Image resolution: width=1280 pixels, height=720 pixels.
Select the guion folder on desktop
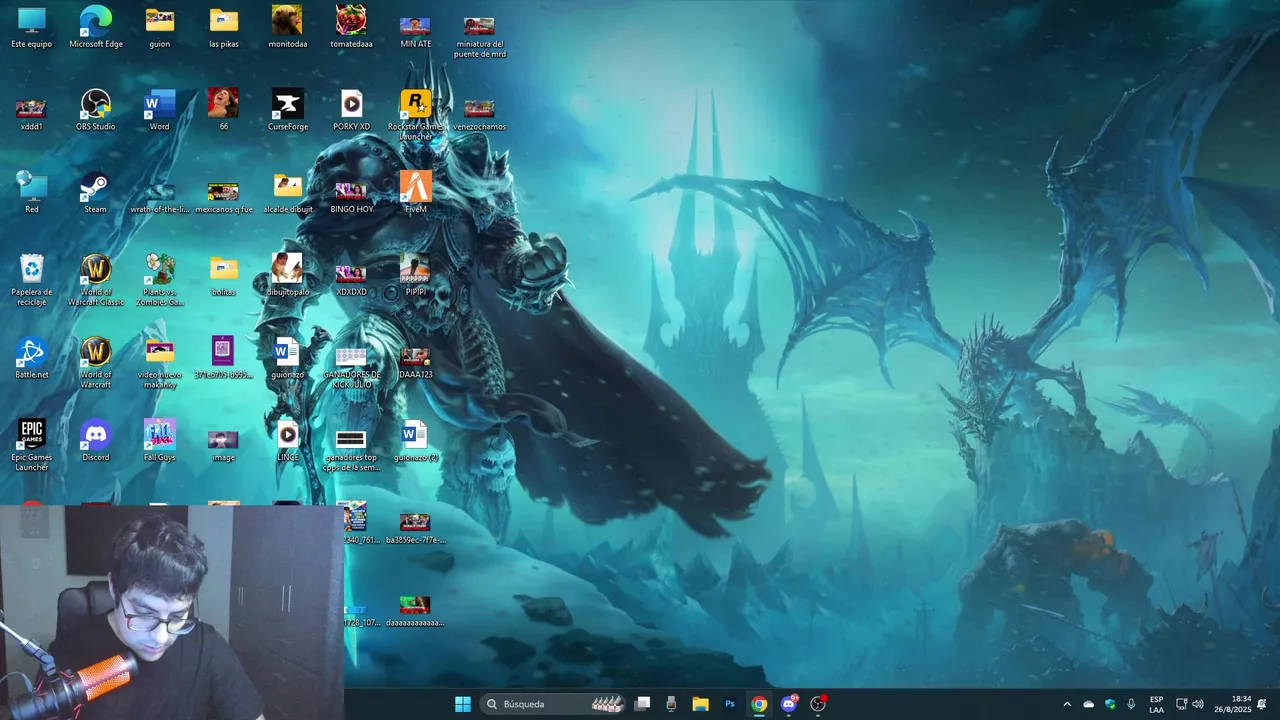160,28
